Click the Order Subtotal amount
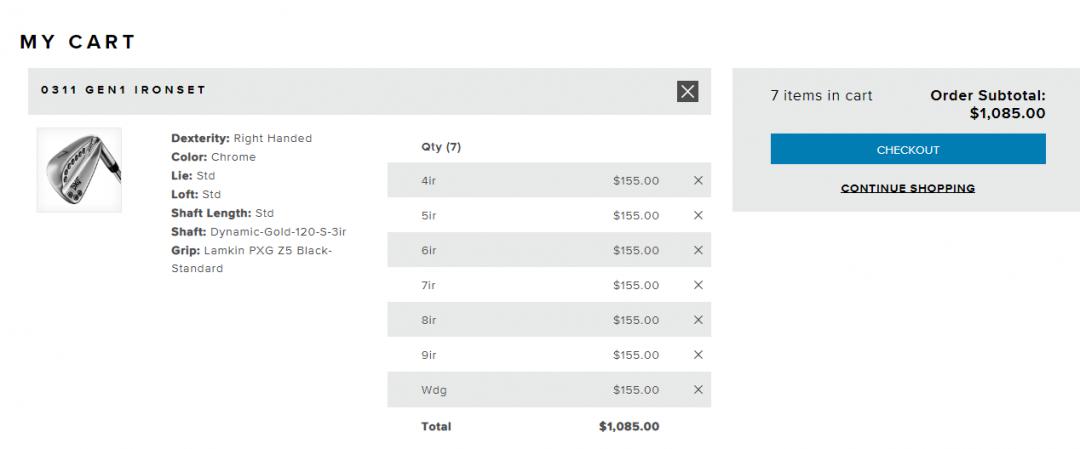The image size is (1080, 449). click(x=1007, y=114)
